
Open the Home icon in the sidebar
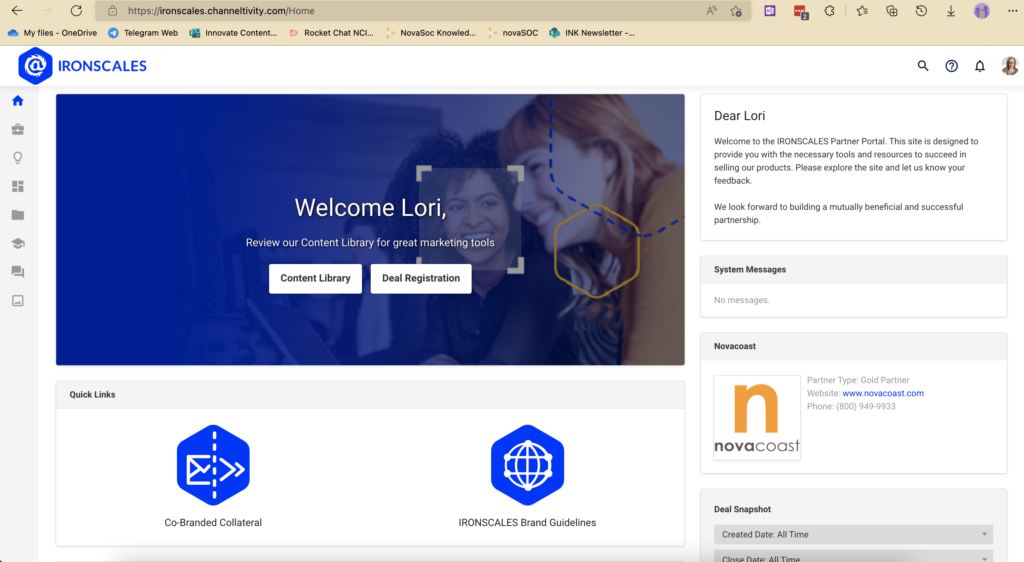tap(18, 101)
